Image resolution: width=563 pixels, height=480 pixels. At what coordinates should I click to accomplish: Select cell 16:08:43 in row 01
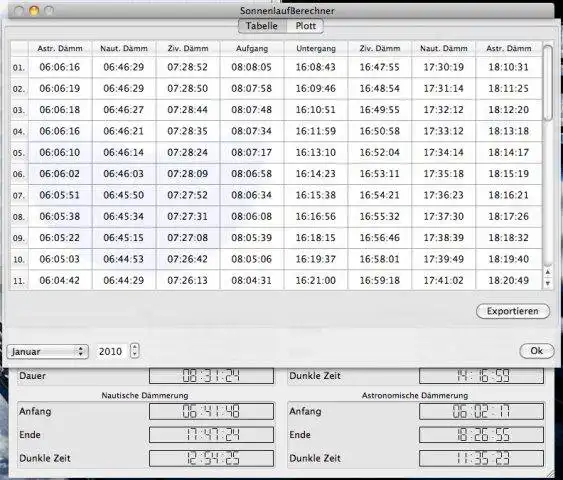(x=316, y=67)
